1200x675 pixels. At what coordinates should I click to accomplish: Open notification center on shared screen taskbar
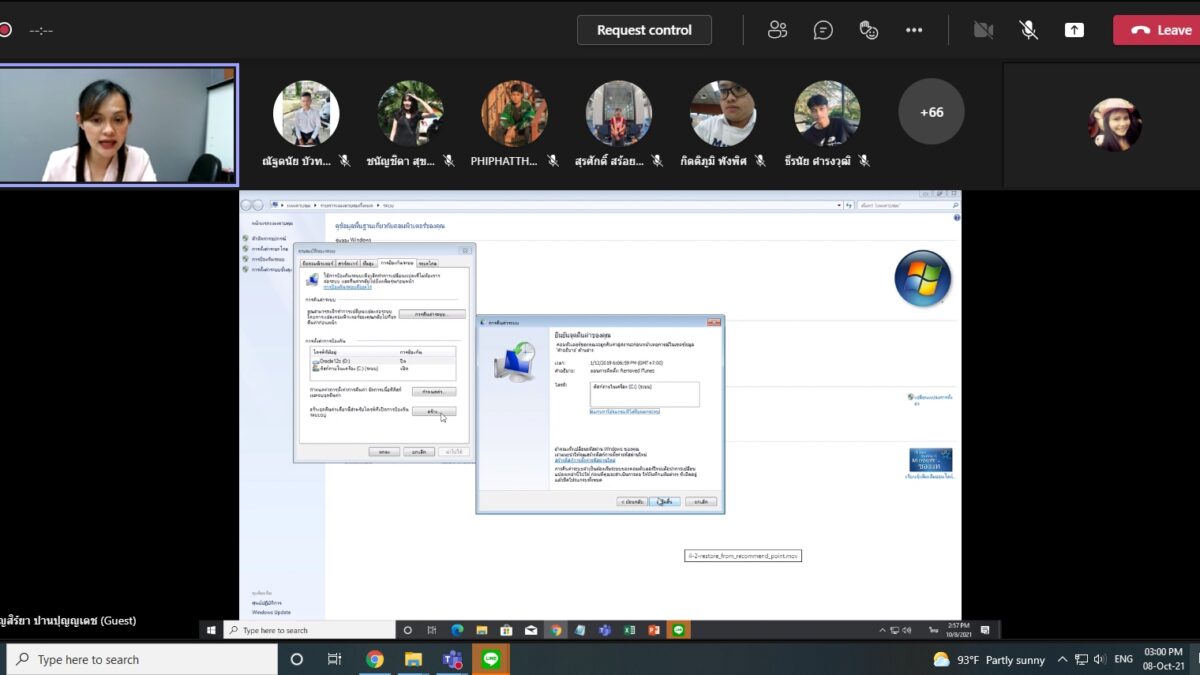985,630
